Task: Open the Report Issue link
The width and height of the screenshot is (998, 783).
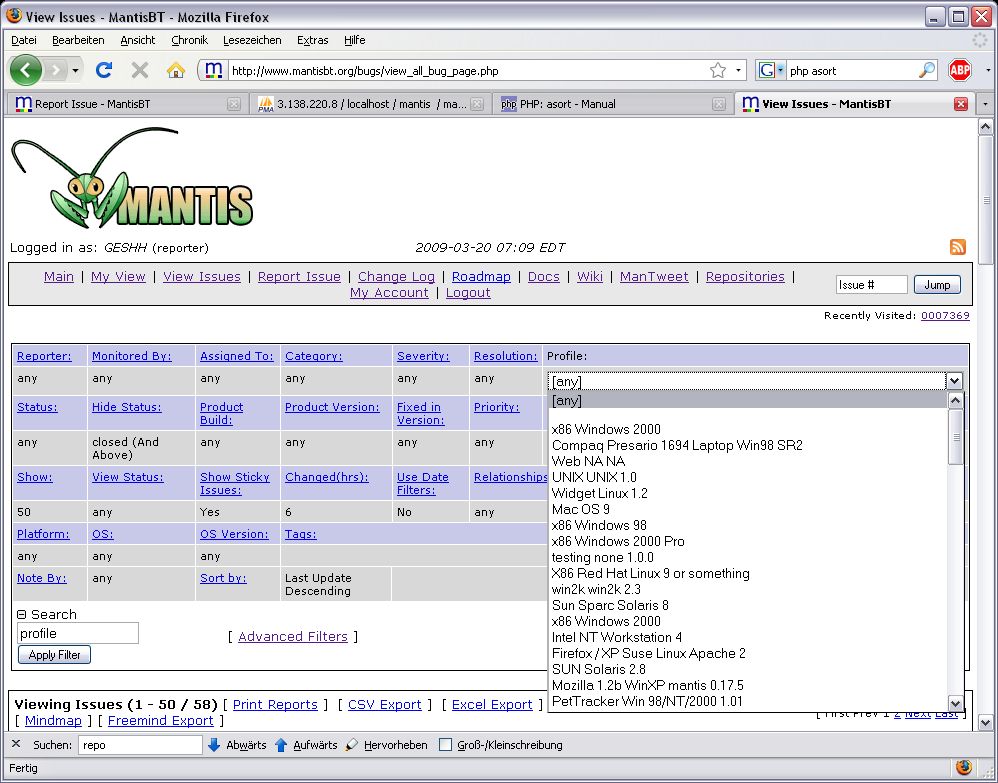Action: point(299,277)
